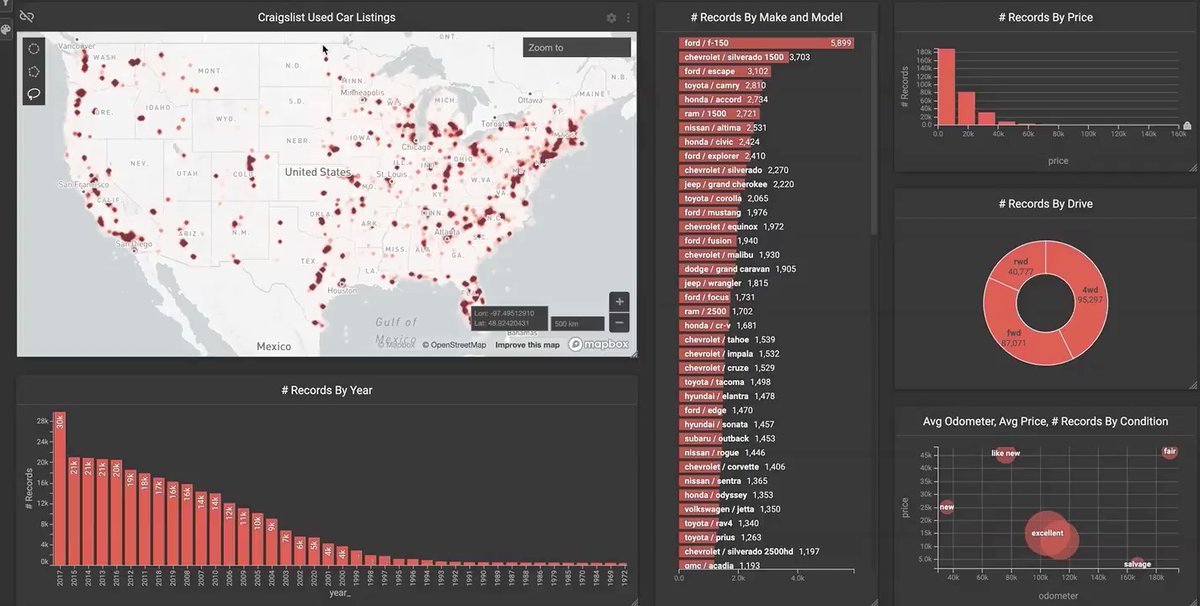Activate the lasso selection tool on map
Image resolution: width=1200 pixels, height=606 pixels.
point(34,94)
